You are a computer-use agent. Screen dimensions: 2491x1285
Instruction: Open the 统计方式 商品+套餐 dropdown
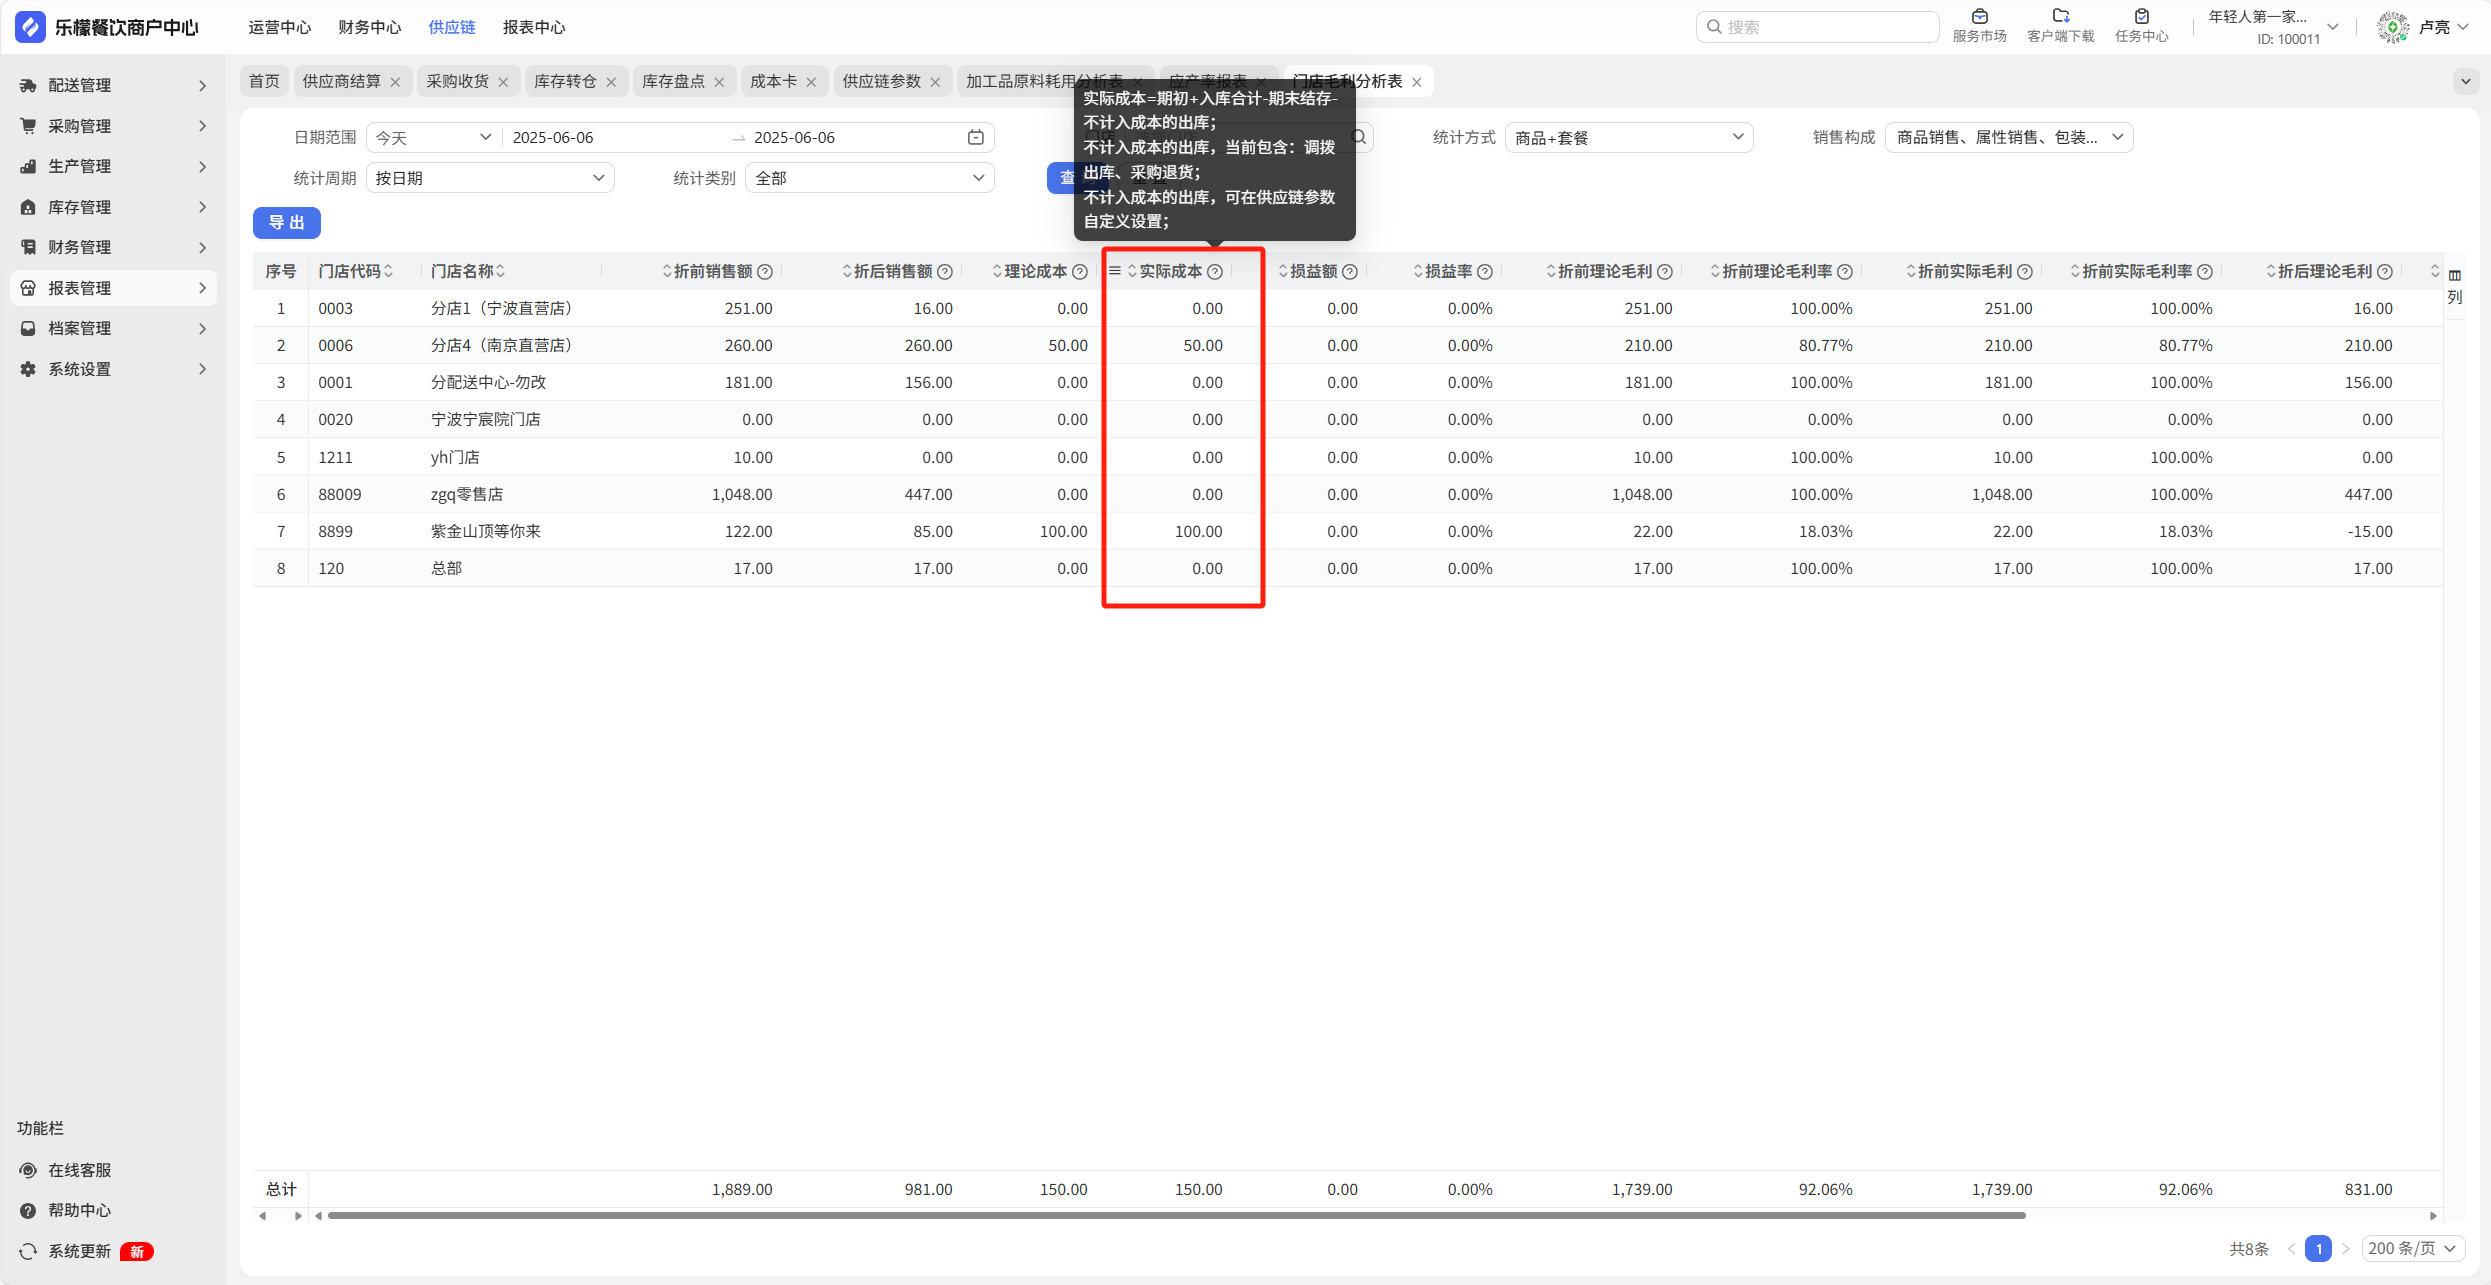click(1628, 138)
